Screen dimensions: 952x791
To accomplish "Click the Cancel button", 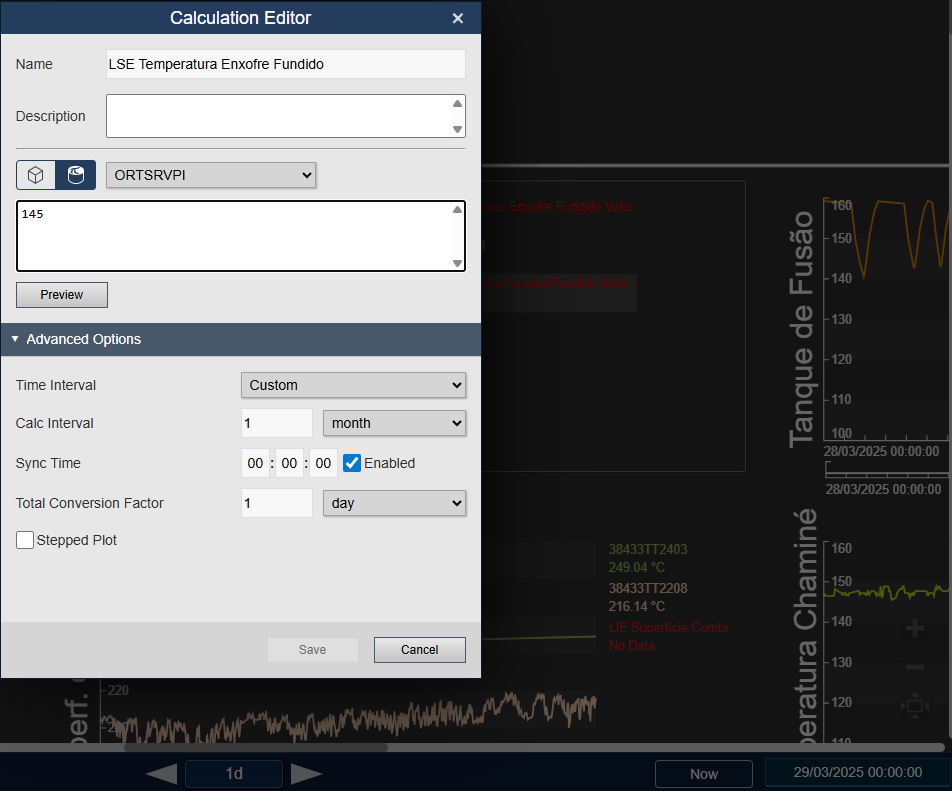I will pyautogui.click(x=419, y=650).
